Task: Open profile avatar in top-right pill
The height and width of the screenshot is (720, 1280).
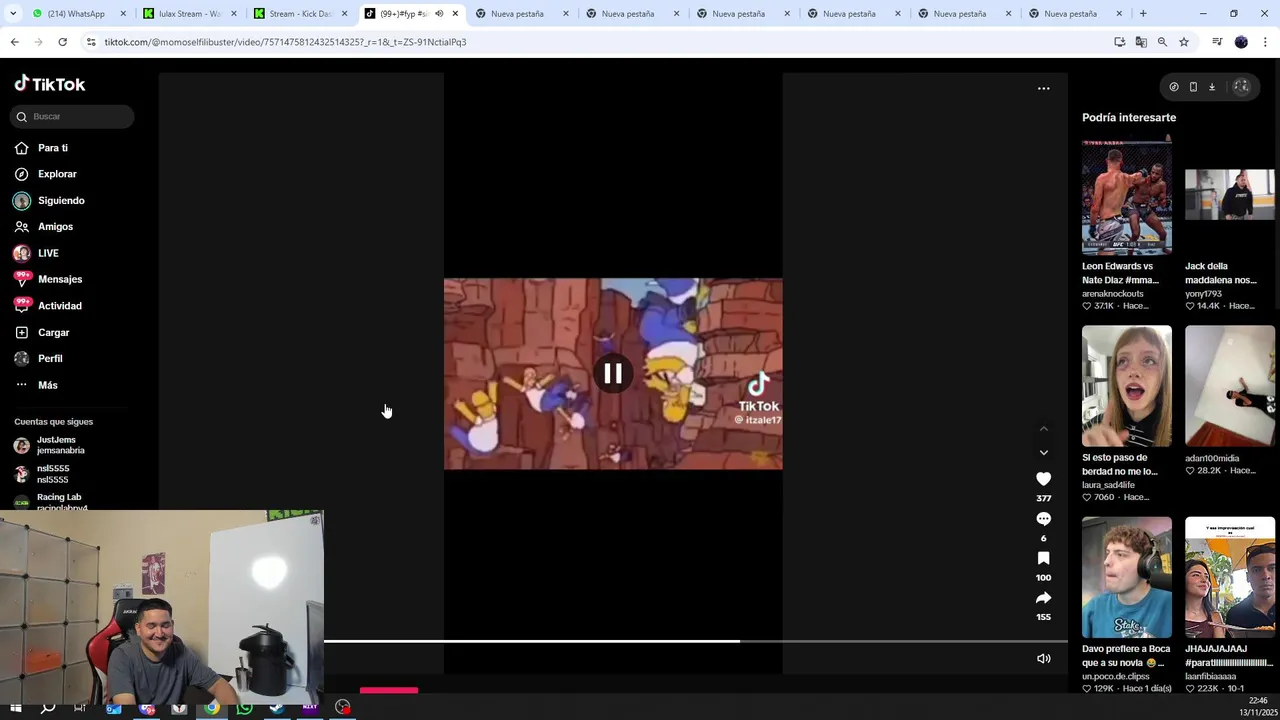Action: 1241,87
